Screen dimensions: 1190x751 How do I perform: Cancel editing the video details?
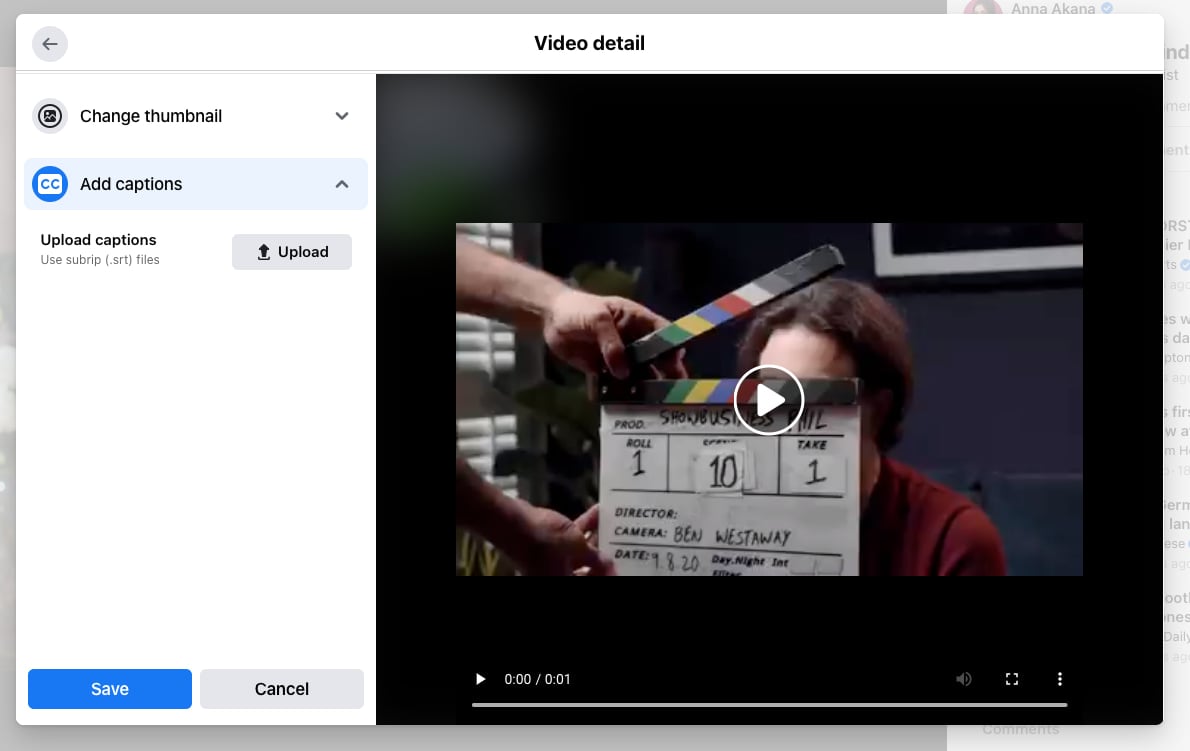[x=281, y=689]
